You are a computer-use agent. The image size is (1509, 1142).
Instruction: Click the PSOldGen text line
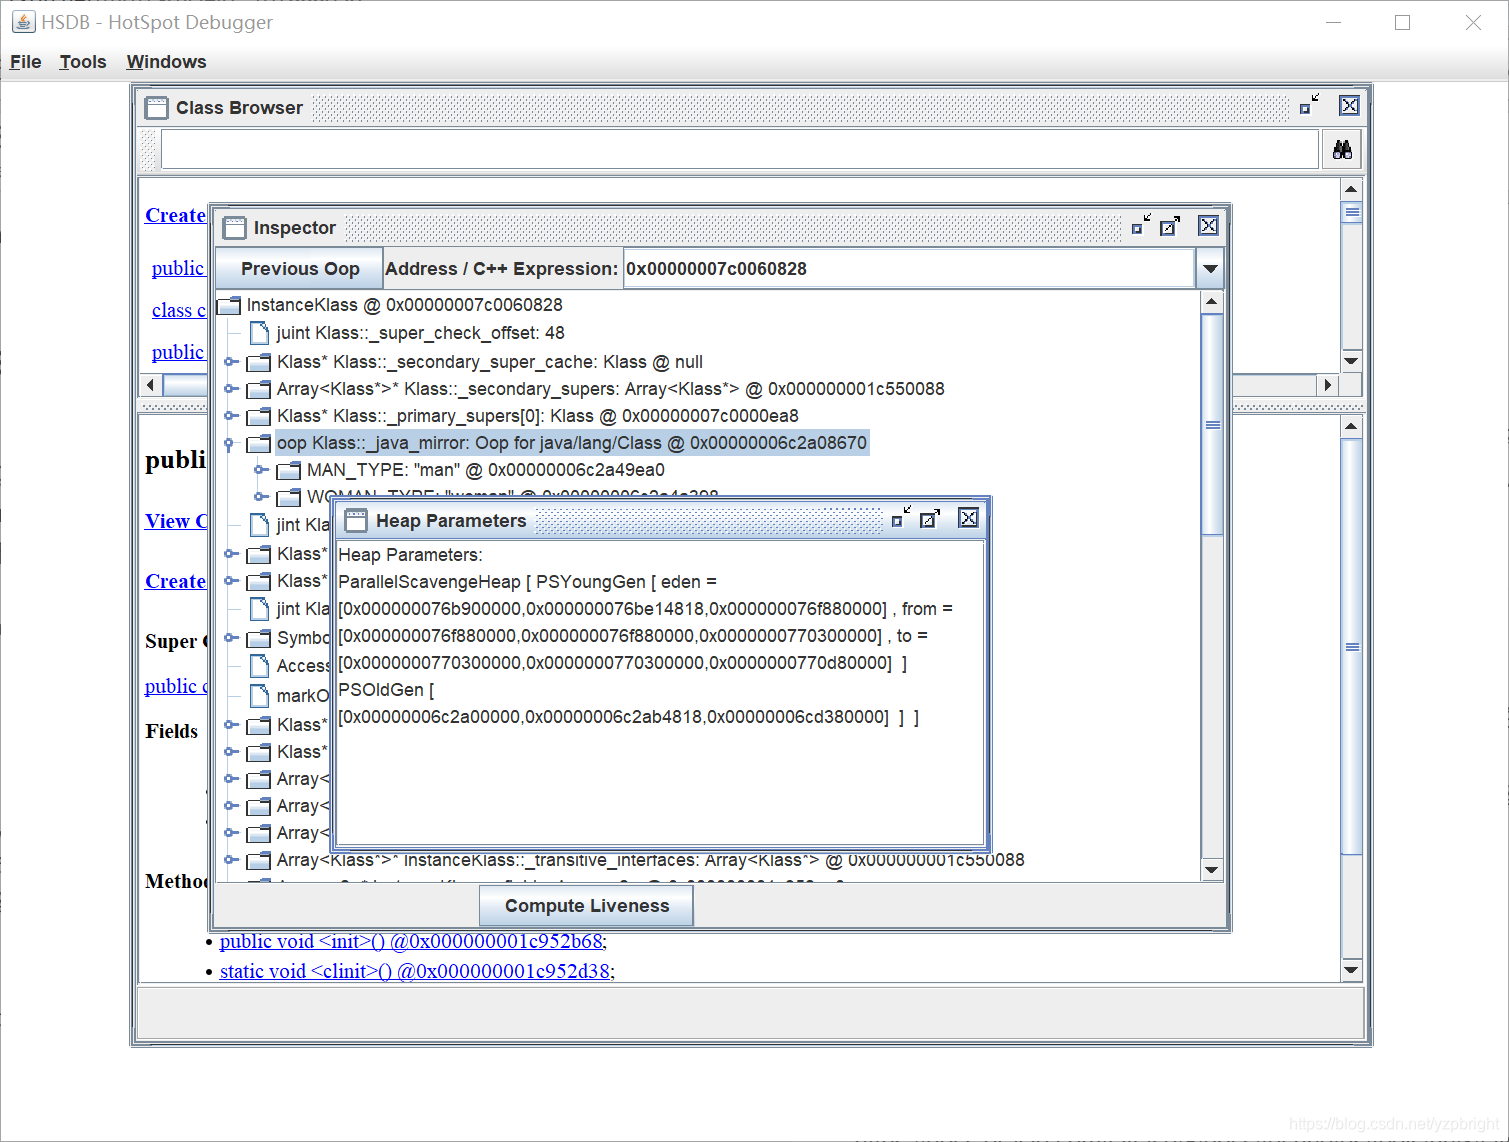pos(386,690)
